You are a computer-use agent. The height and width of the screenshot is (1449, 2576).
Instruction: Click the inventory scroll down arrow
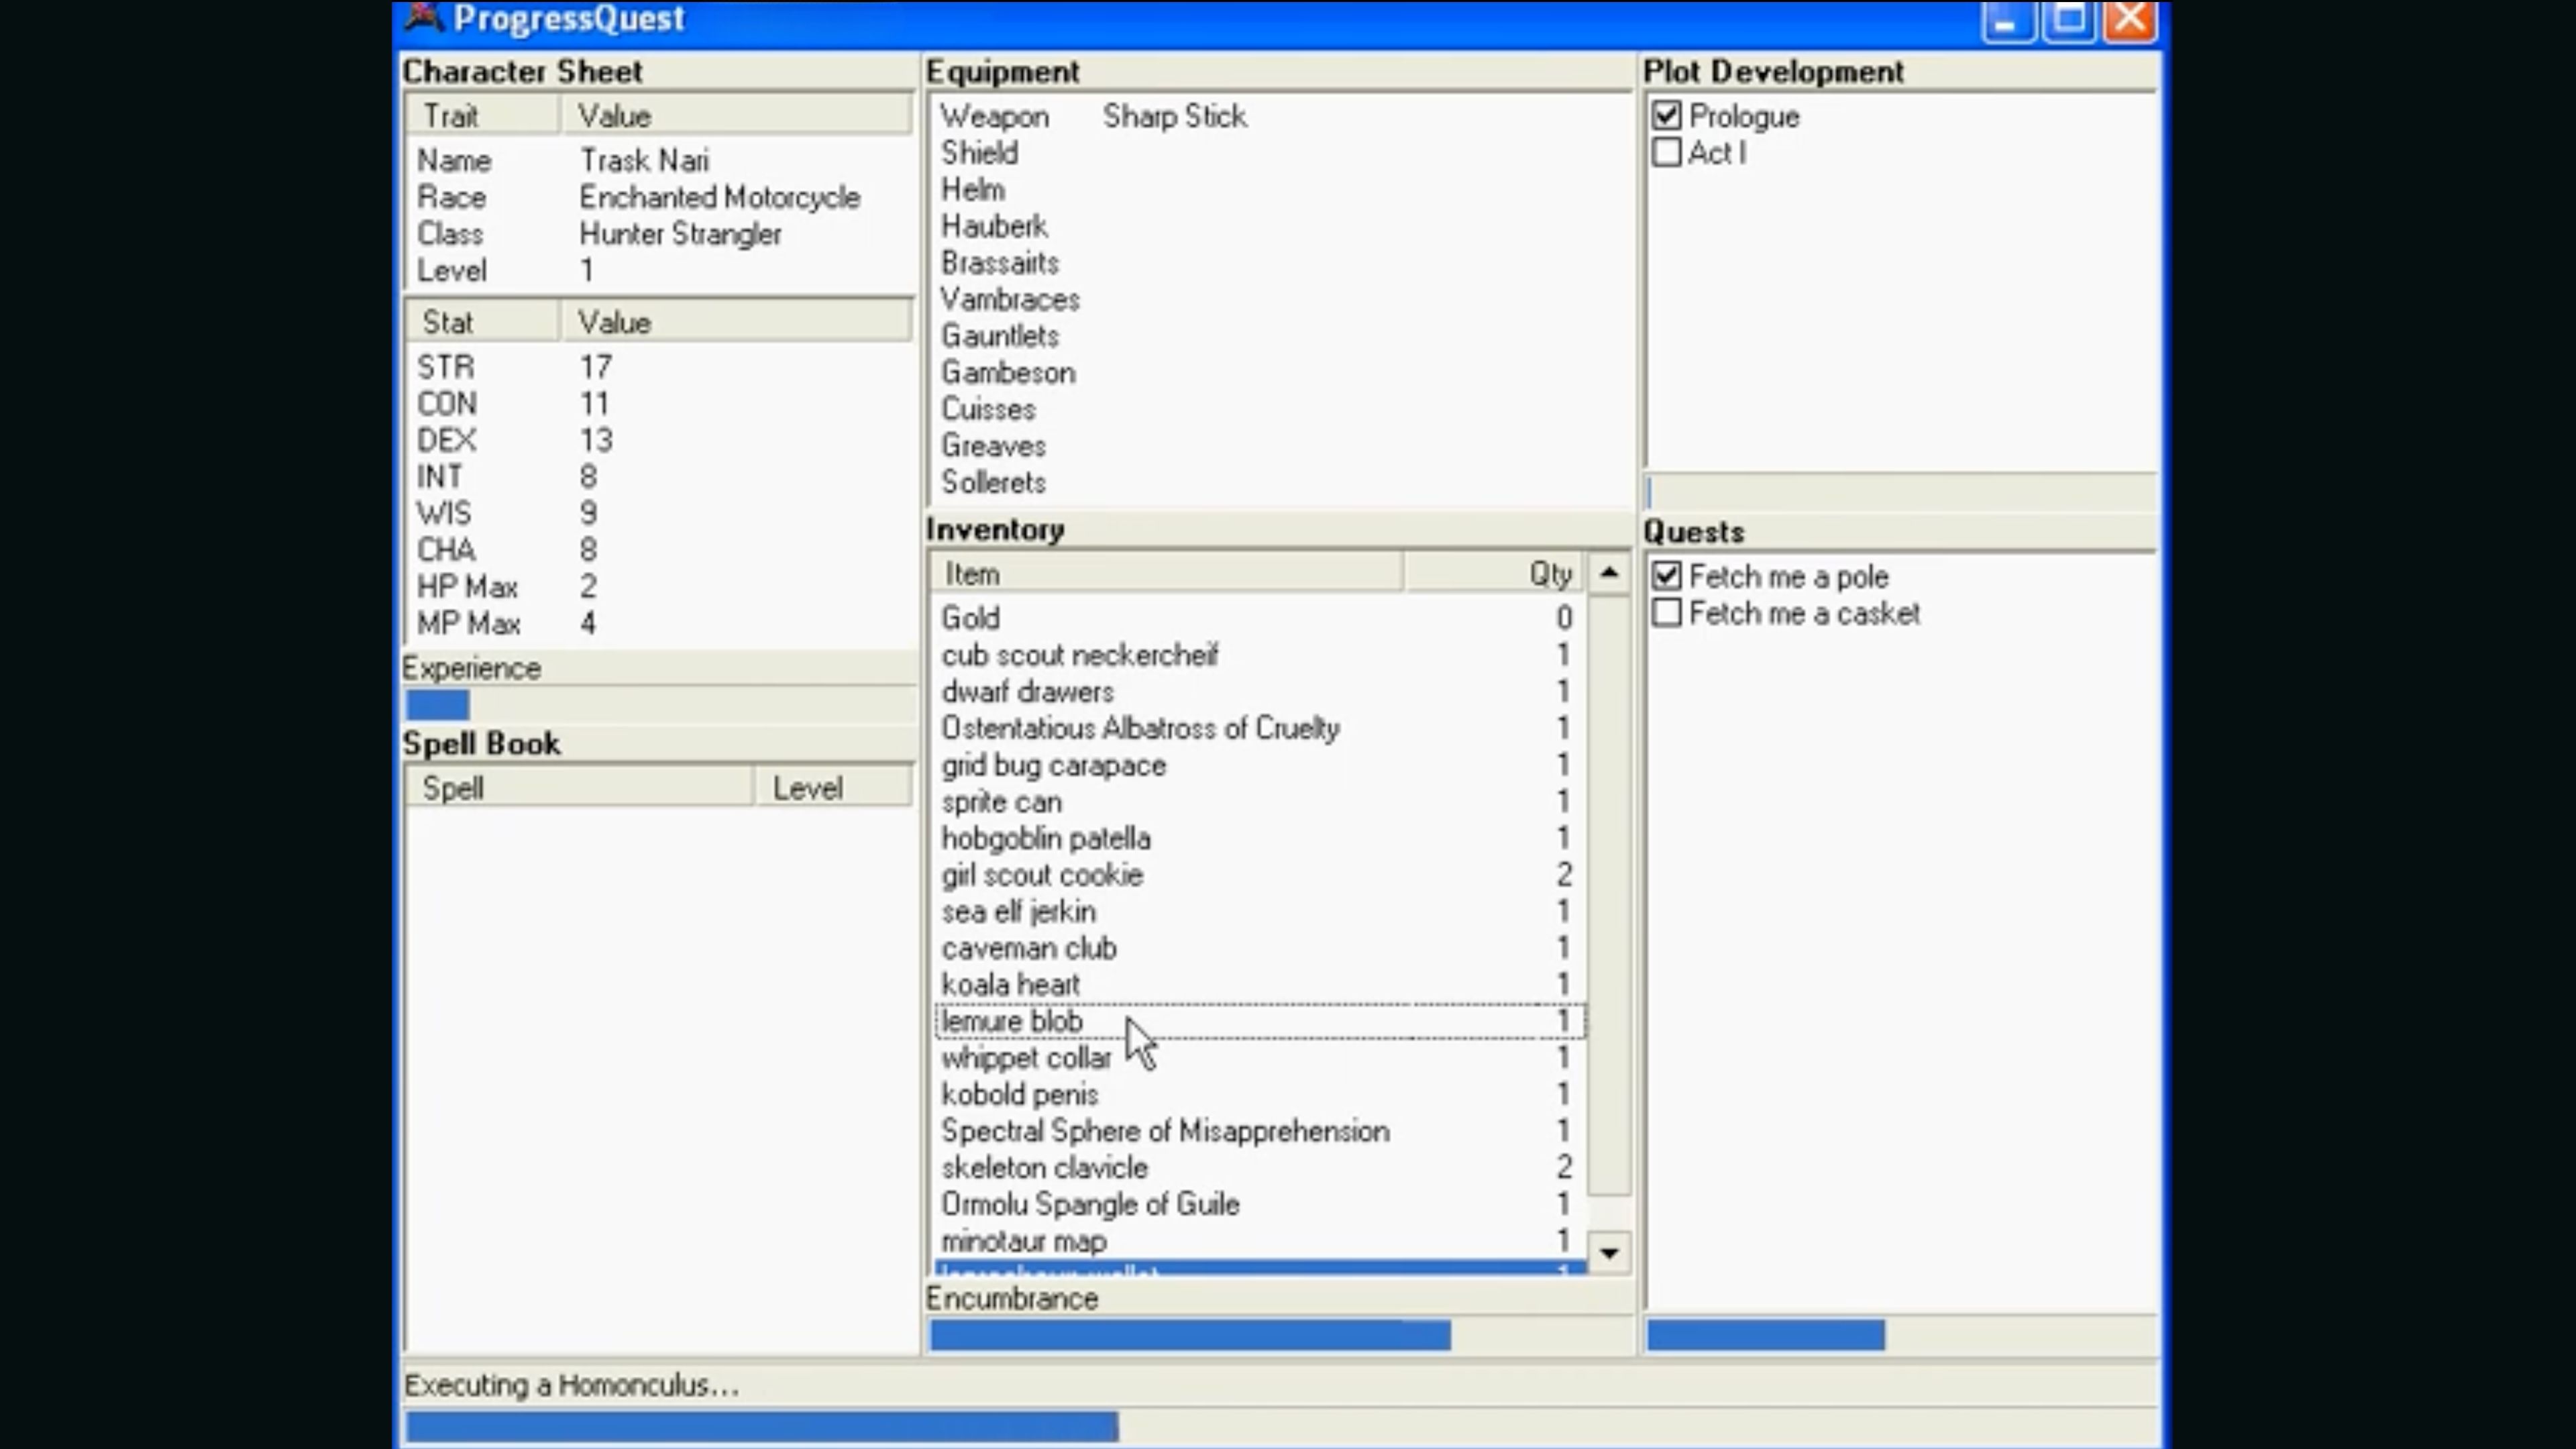[x=1609, y=1252]
